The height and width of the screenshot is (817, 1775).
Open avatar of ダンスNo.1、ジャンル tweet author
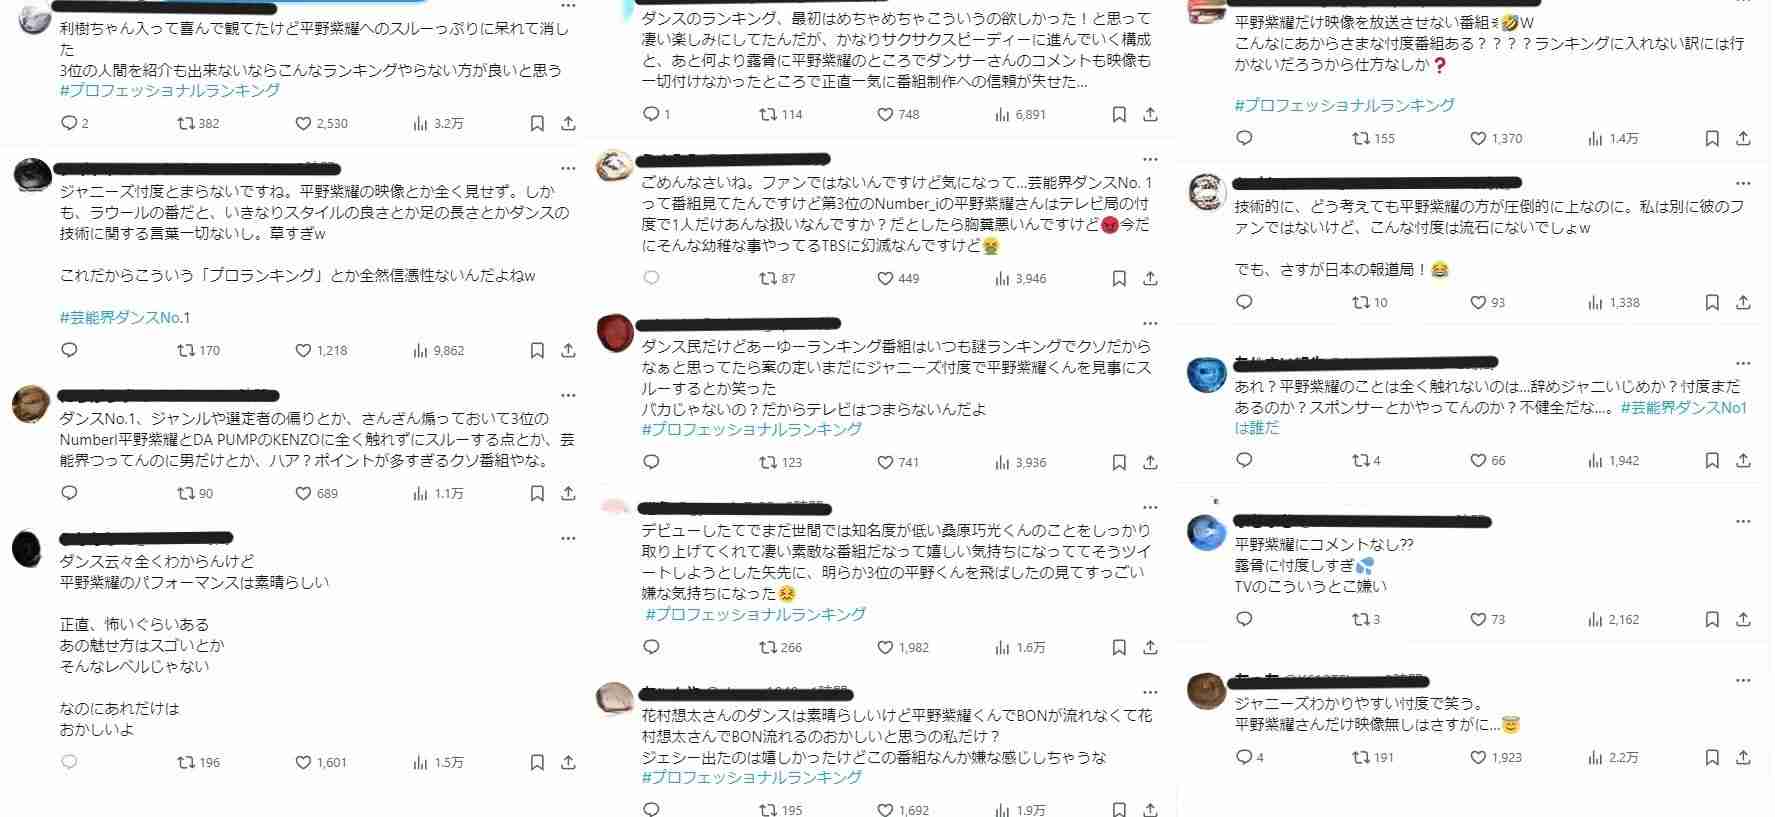pyautogui.click(x=30, y=405)
